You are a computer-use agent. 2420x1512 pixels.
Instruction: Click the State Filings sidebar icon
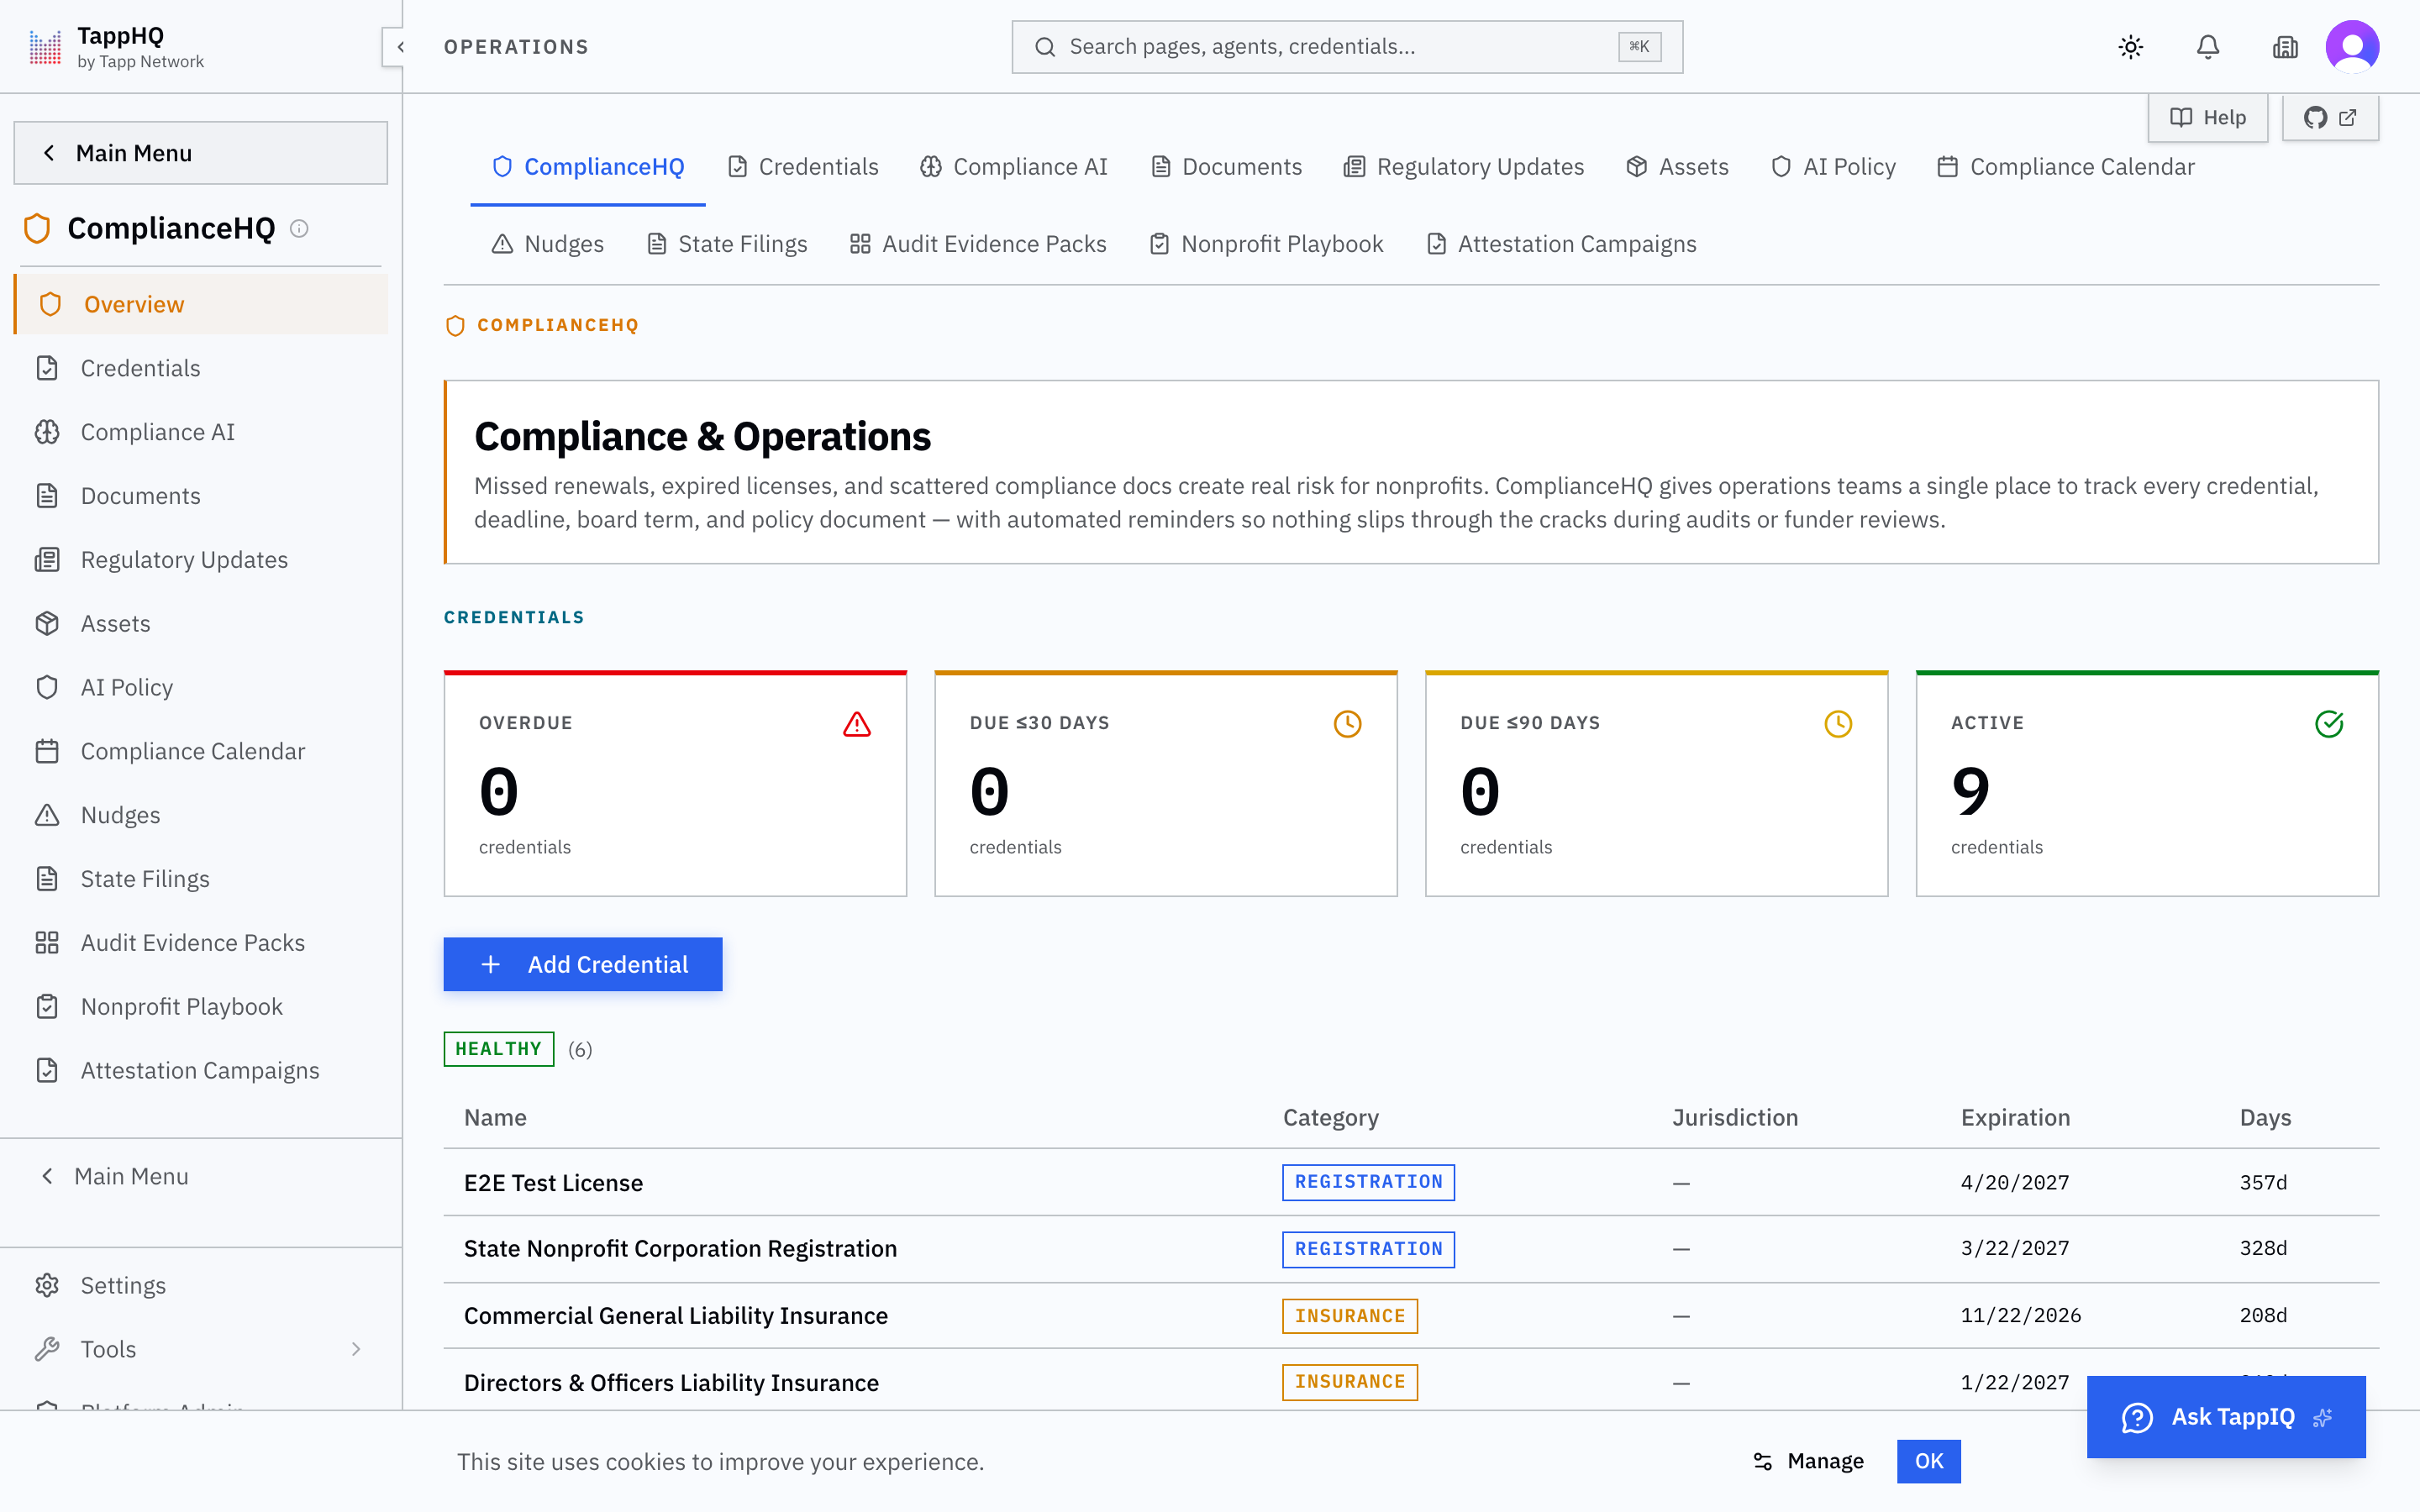[47, 879]
